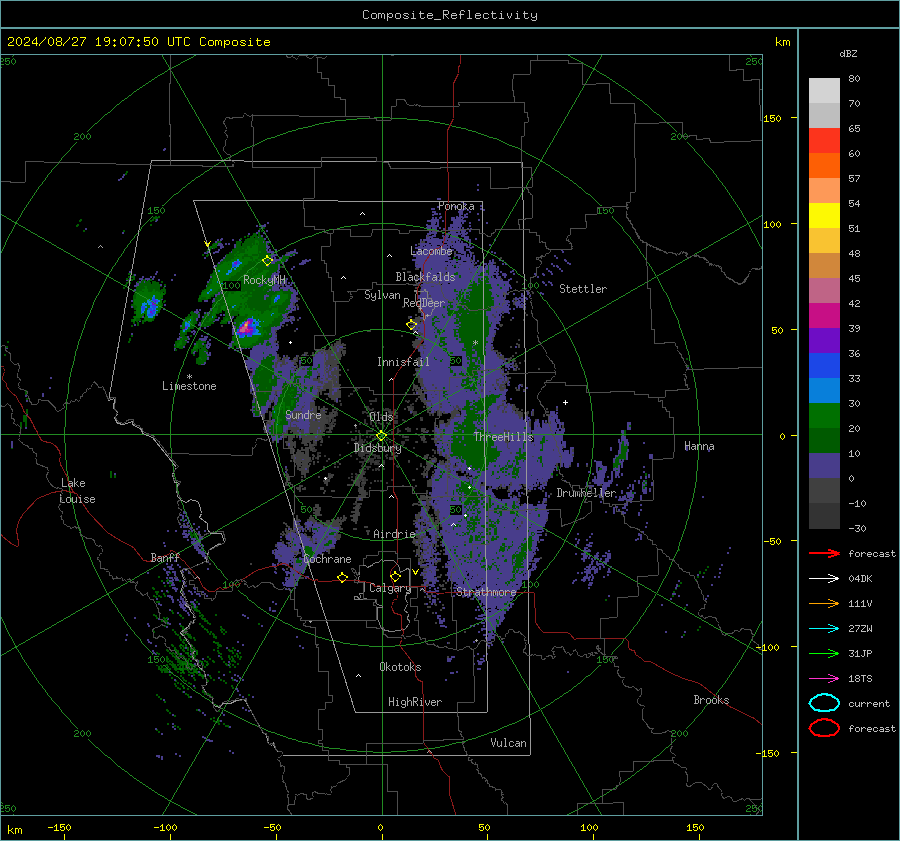The height and width of the screenshot is (841, 900).
Task: Click the light gray 70–80 dBZ swatch
Action: (824, 91)
